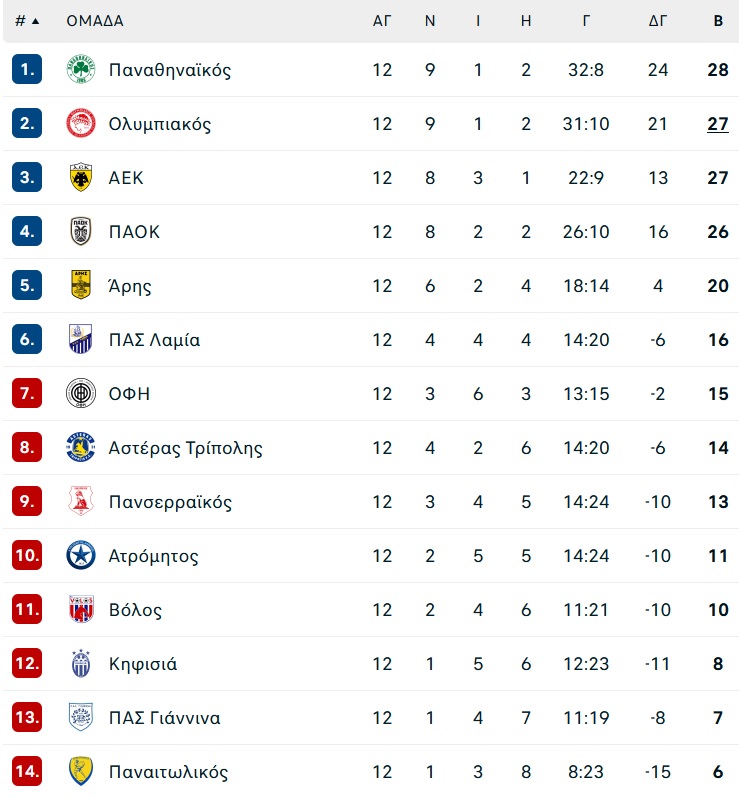Click the Παναιτωλικός yellow shield crest
The width and height of the screenshot is (739, 798).
[81, 771]
